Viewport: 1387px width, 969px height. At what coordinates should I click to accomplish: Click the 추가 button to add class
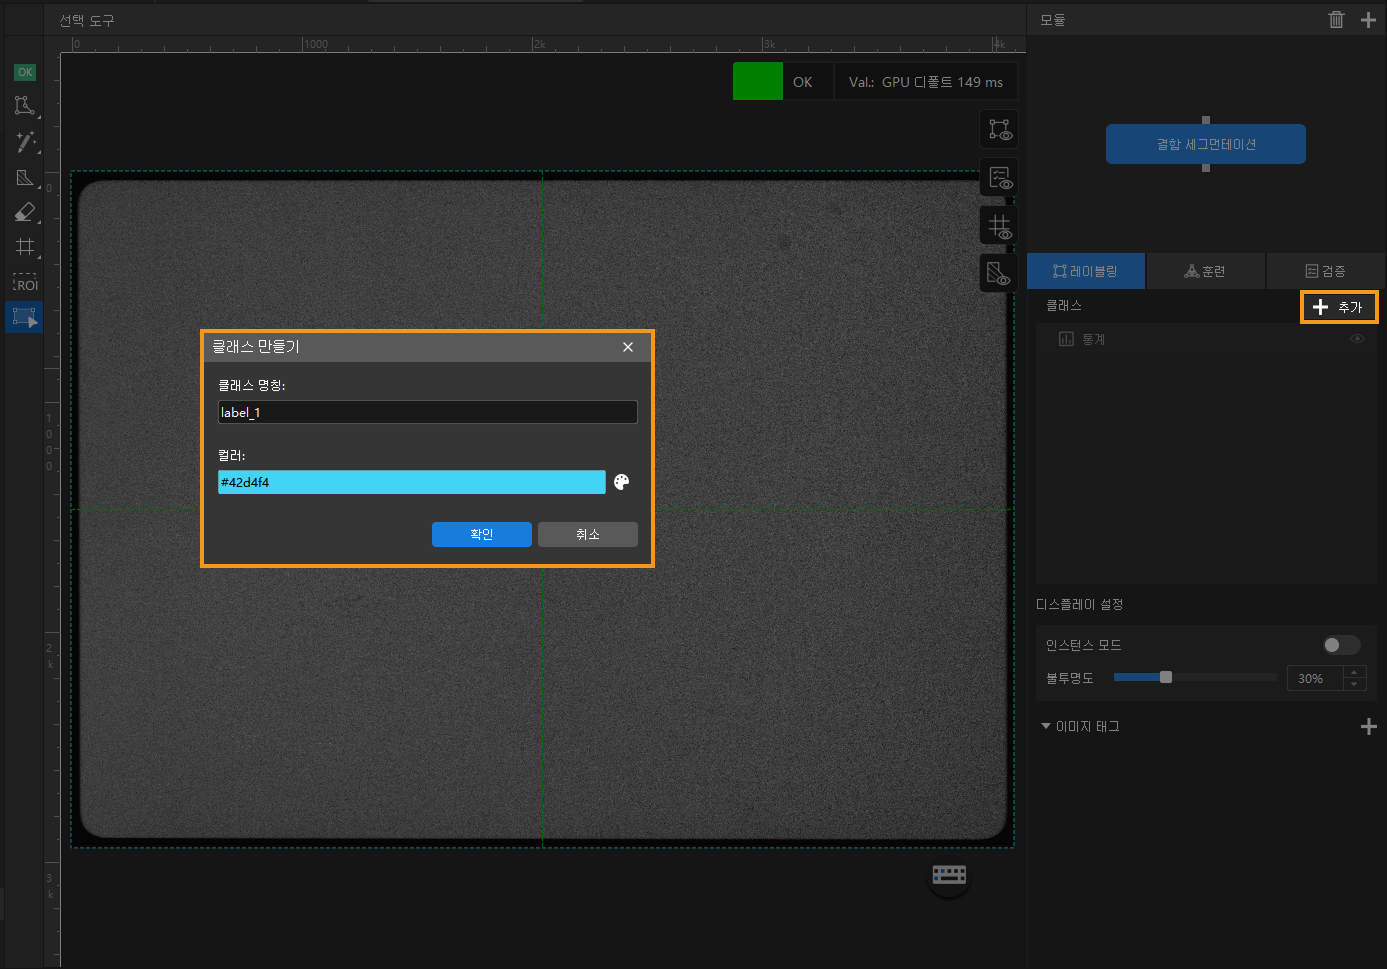[1339, 307]
